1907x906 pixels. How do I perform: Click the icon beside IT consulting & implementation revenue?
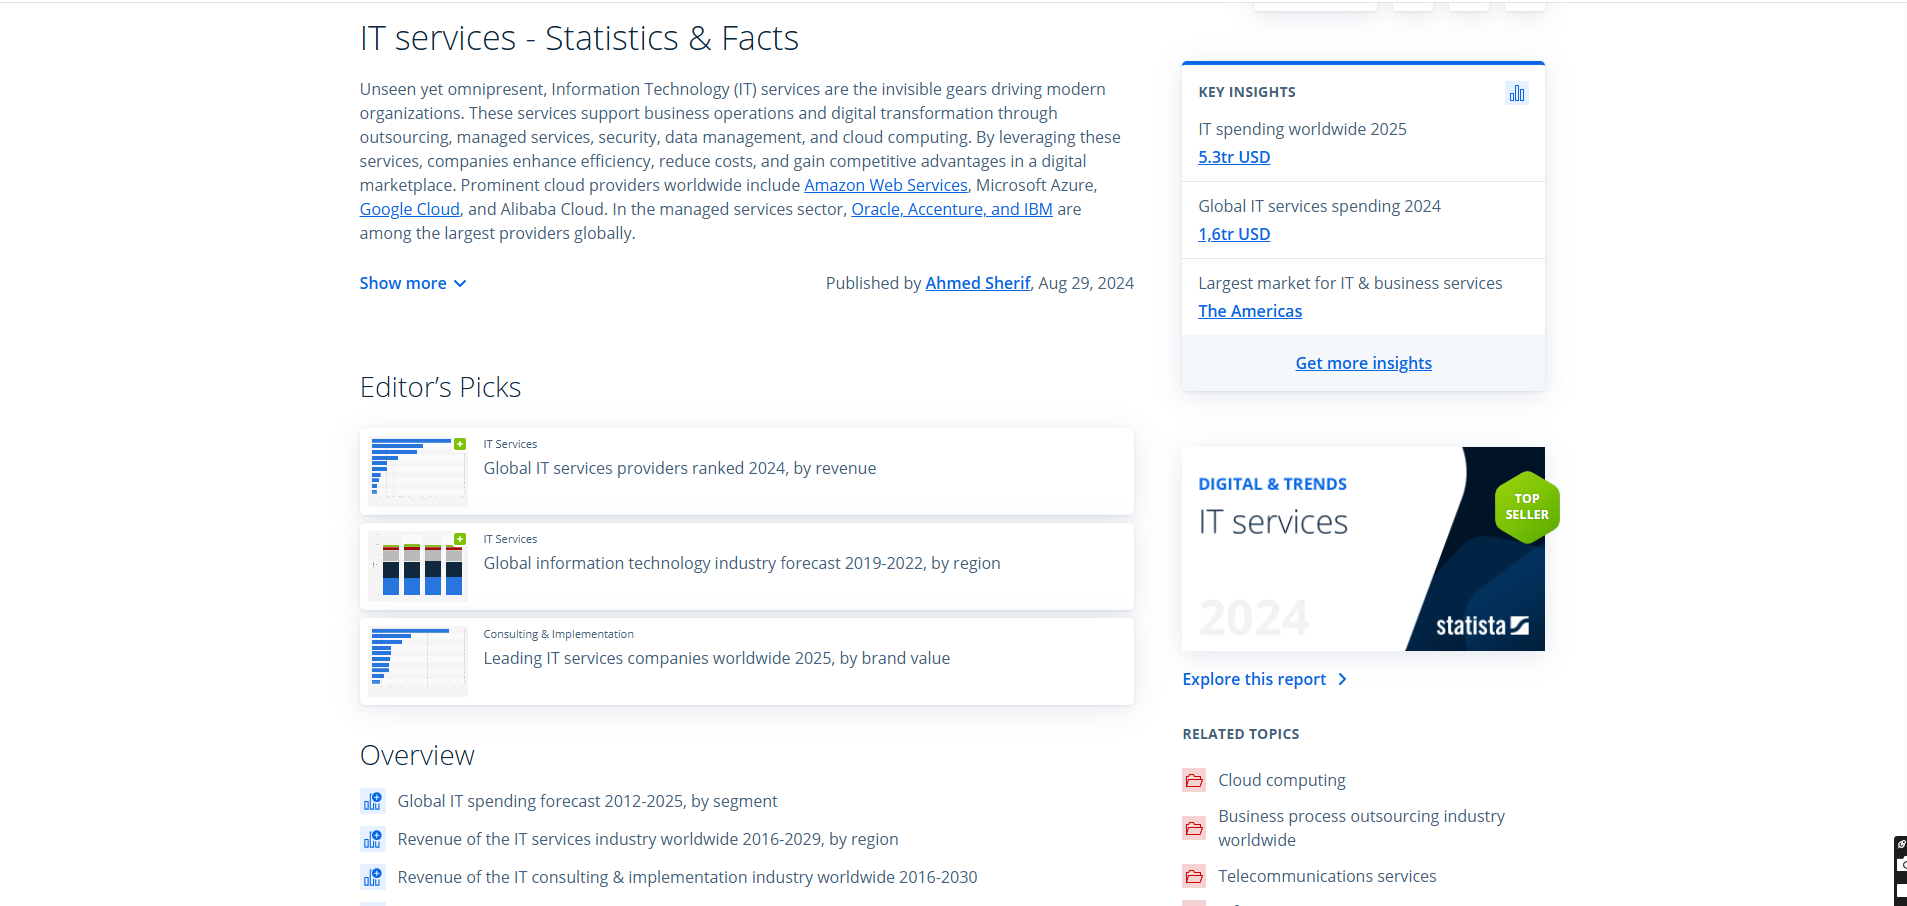click(372, 877)
